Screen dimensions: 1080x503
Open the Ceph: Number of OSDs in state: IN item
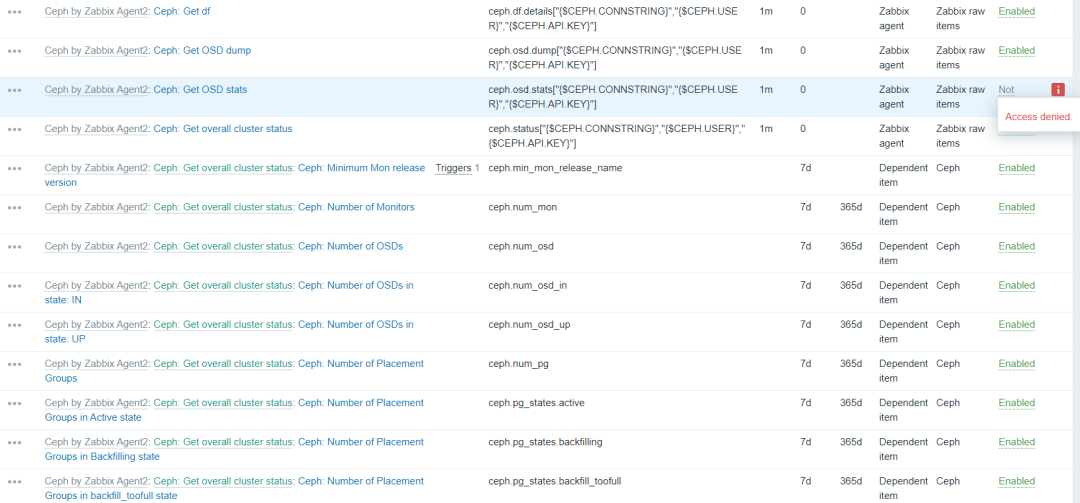tap(229, 292)
